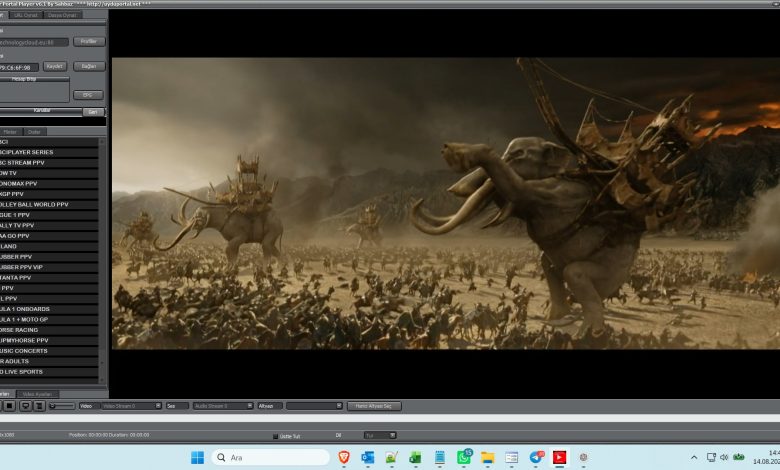Select SCIPLAYER SERIES category
The width and height of the screenshot is (780, 470).
click(49, 152)
